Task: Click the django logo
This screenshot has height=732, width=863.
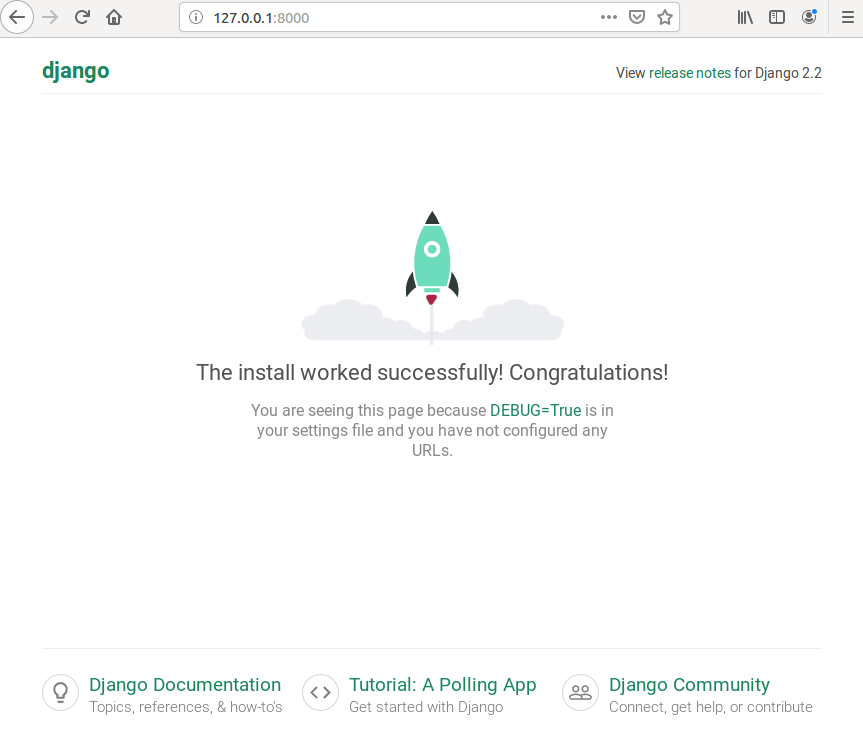Action: tap(75, 71)
